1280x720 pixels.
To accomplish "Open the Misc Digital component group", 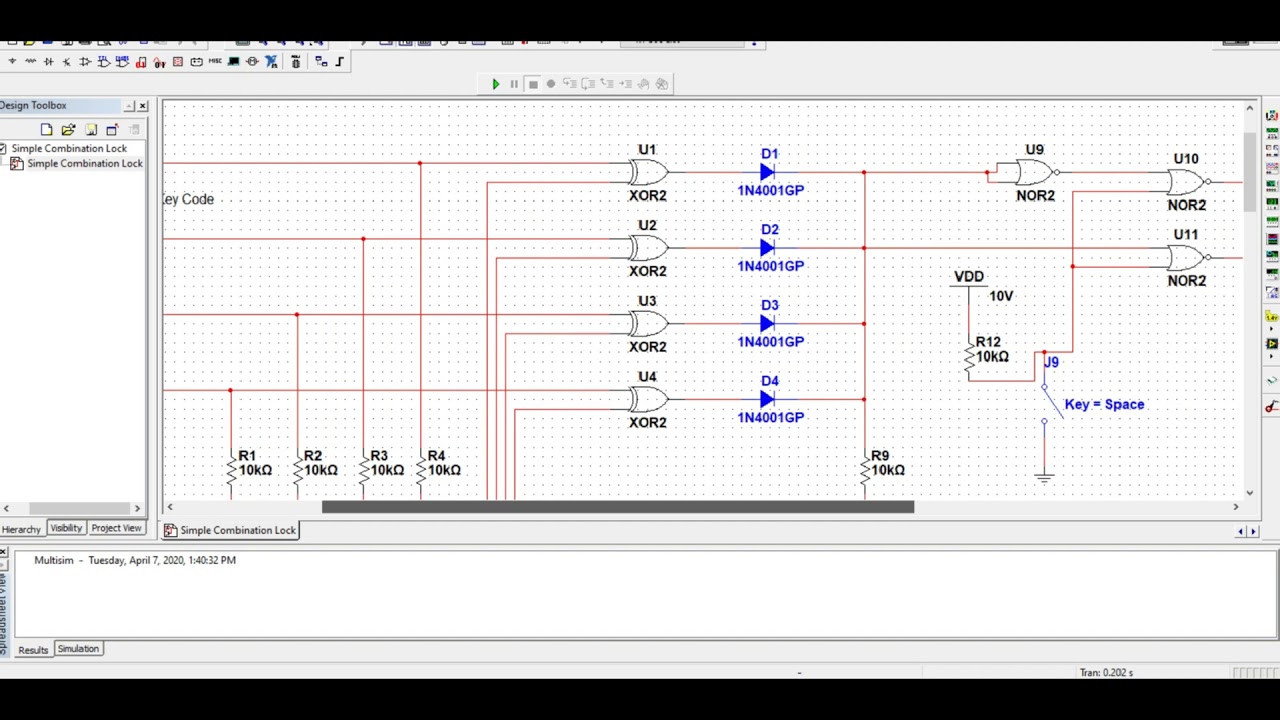I will 141,61.
